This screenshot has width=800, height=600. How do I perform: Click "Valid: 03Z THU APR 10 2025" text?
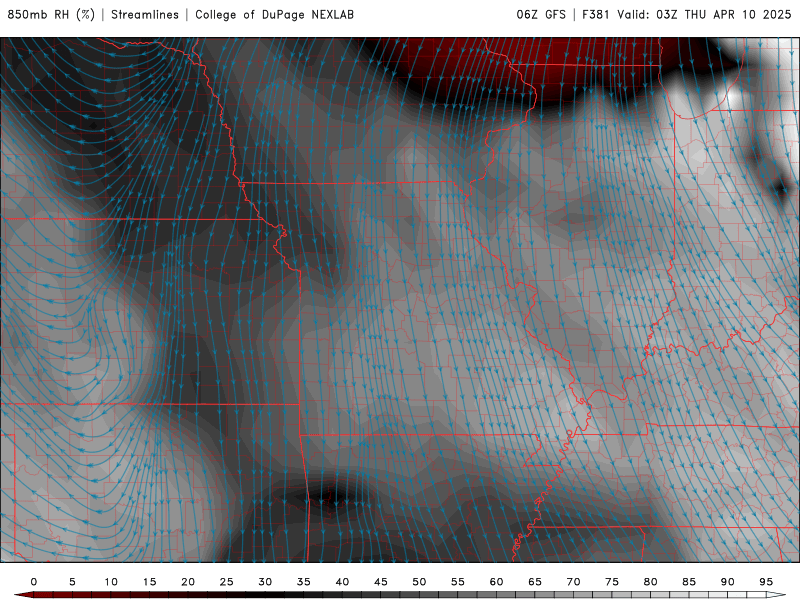704,15
